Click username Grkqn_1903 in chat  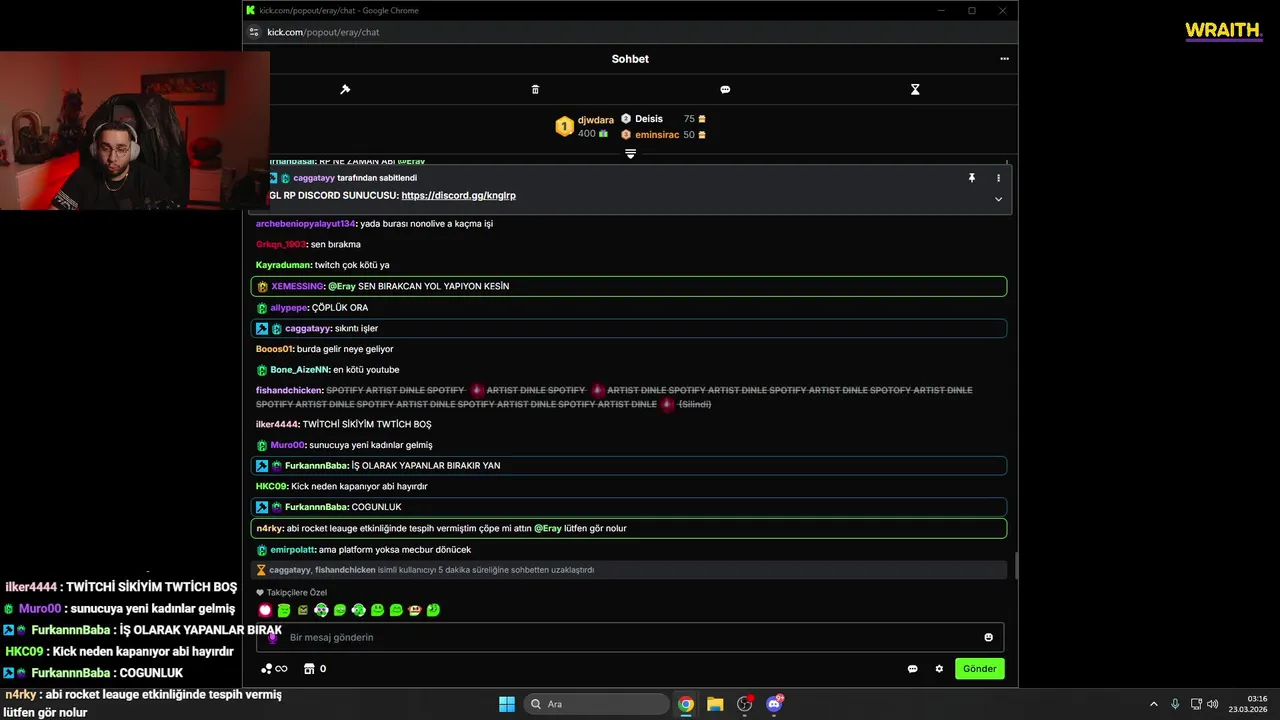point(281,245)
